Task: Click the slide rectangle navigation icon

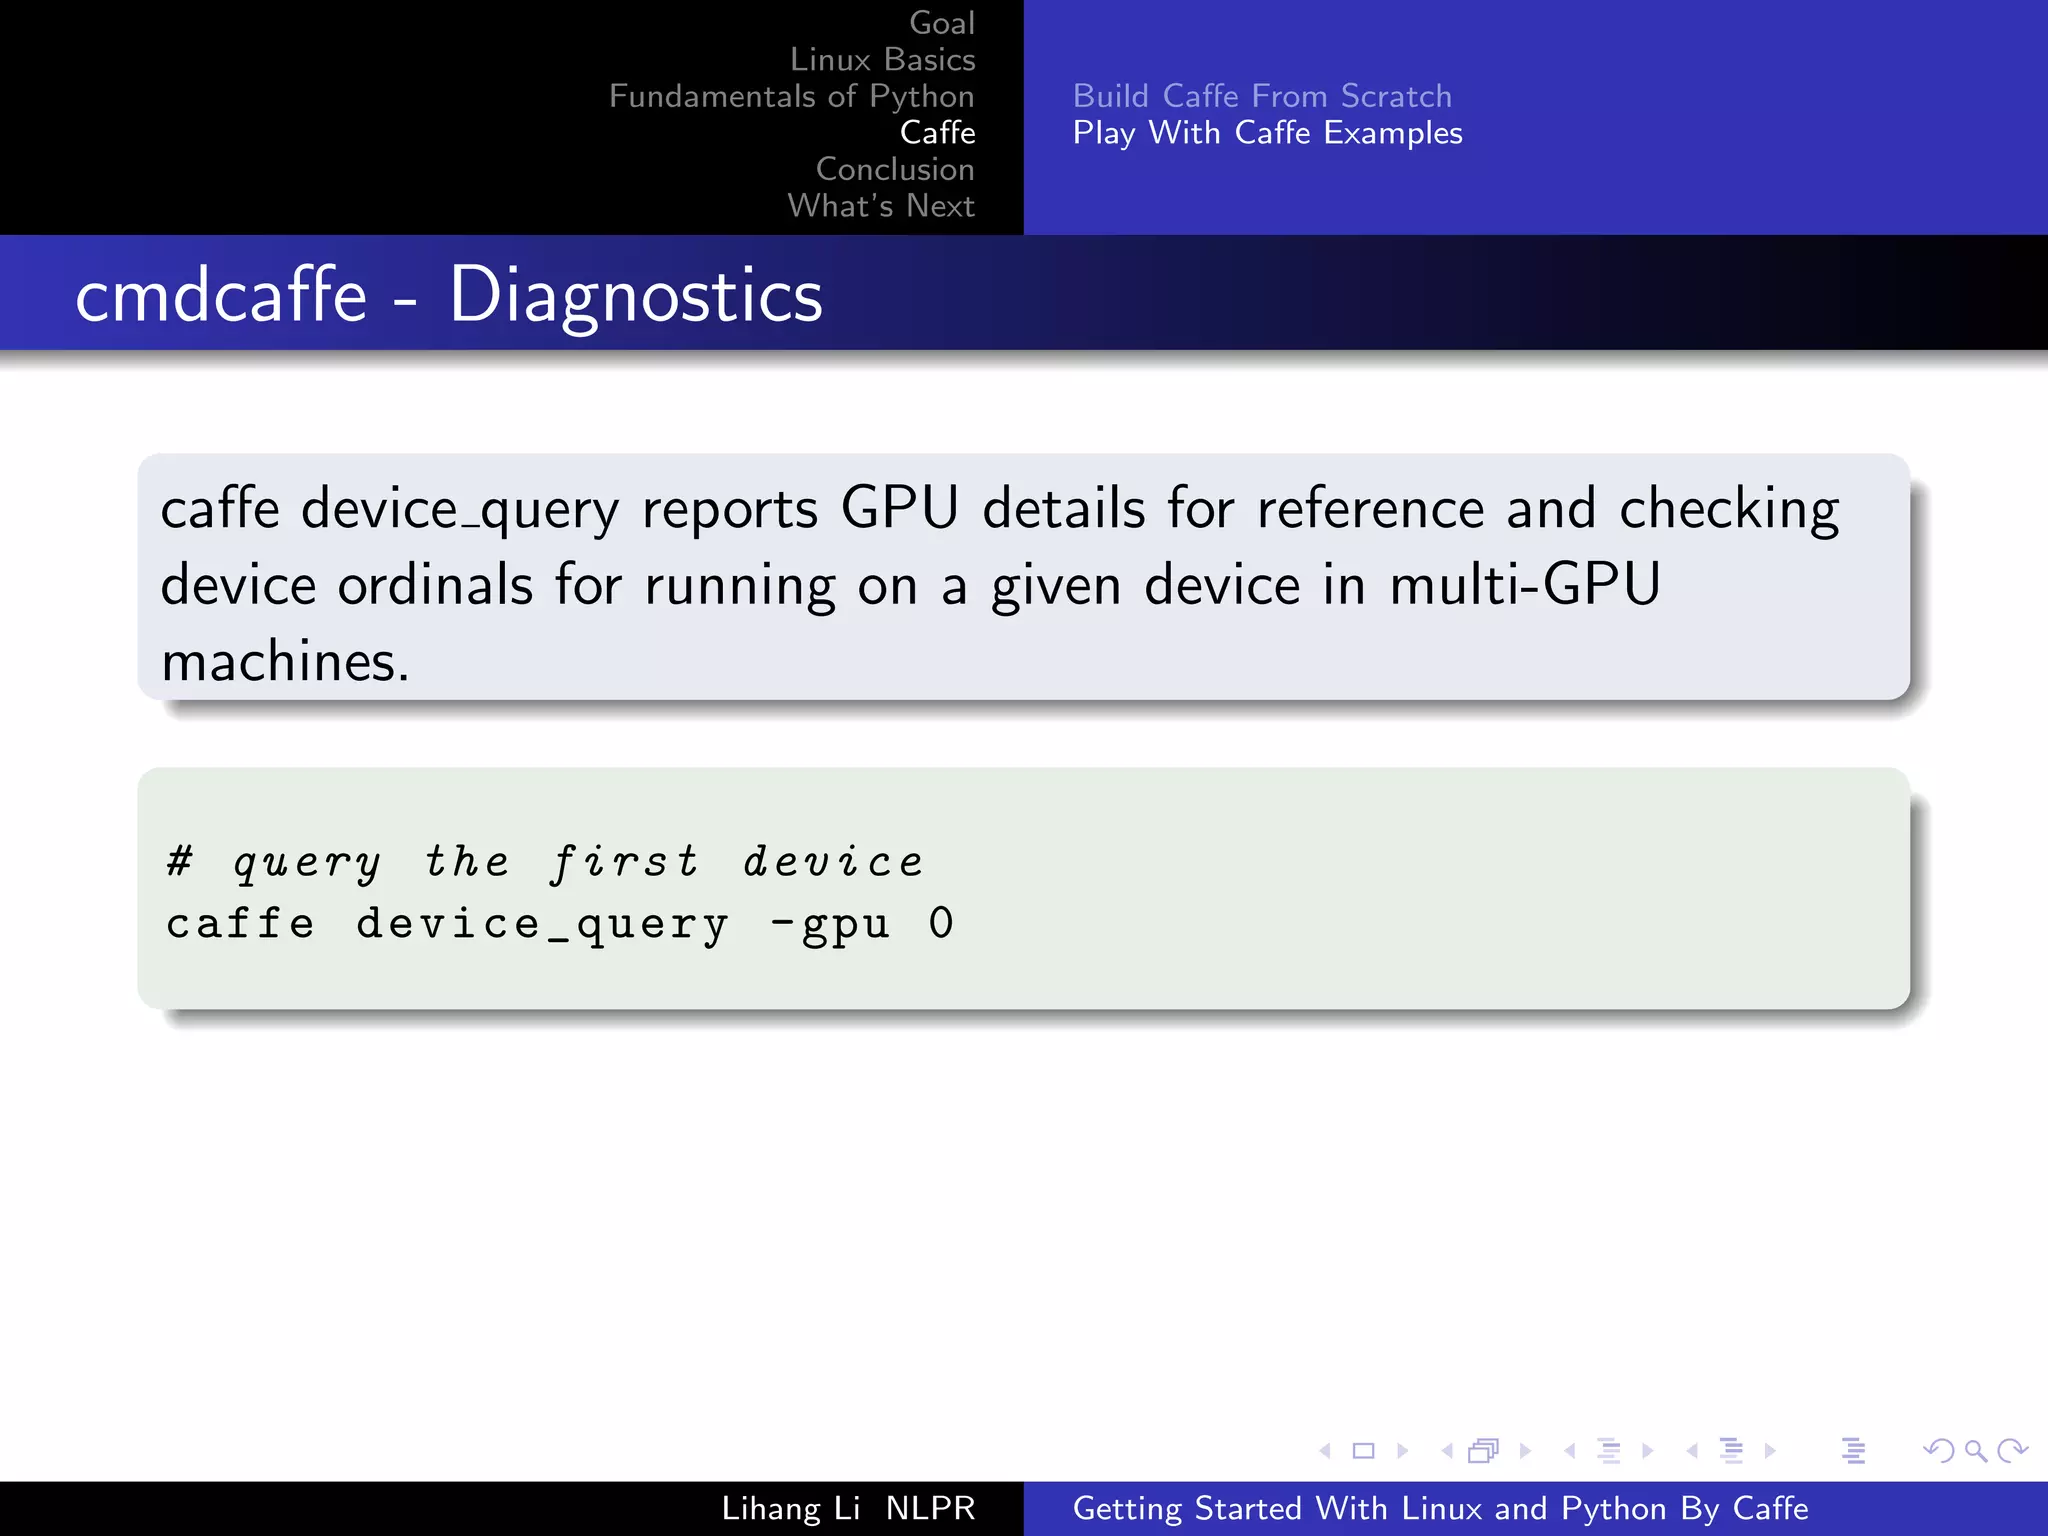Action: pos(1363,1450)
